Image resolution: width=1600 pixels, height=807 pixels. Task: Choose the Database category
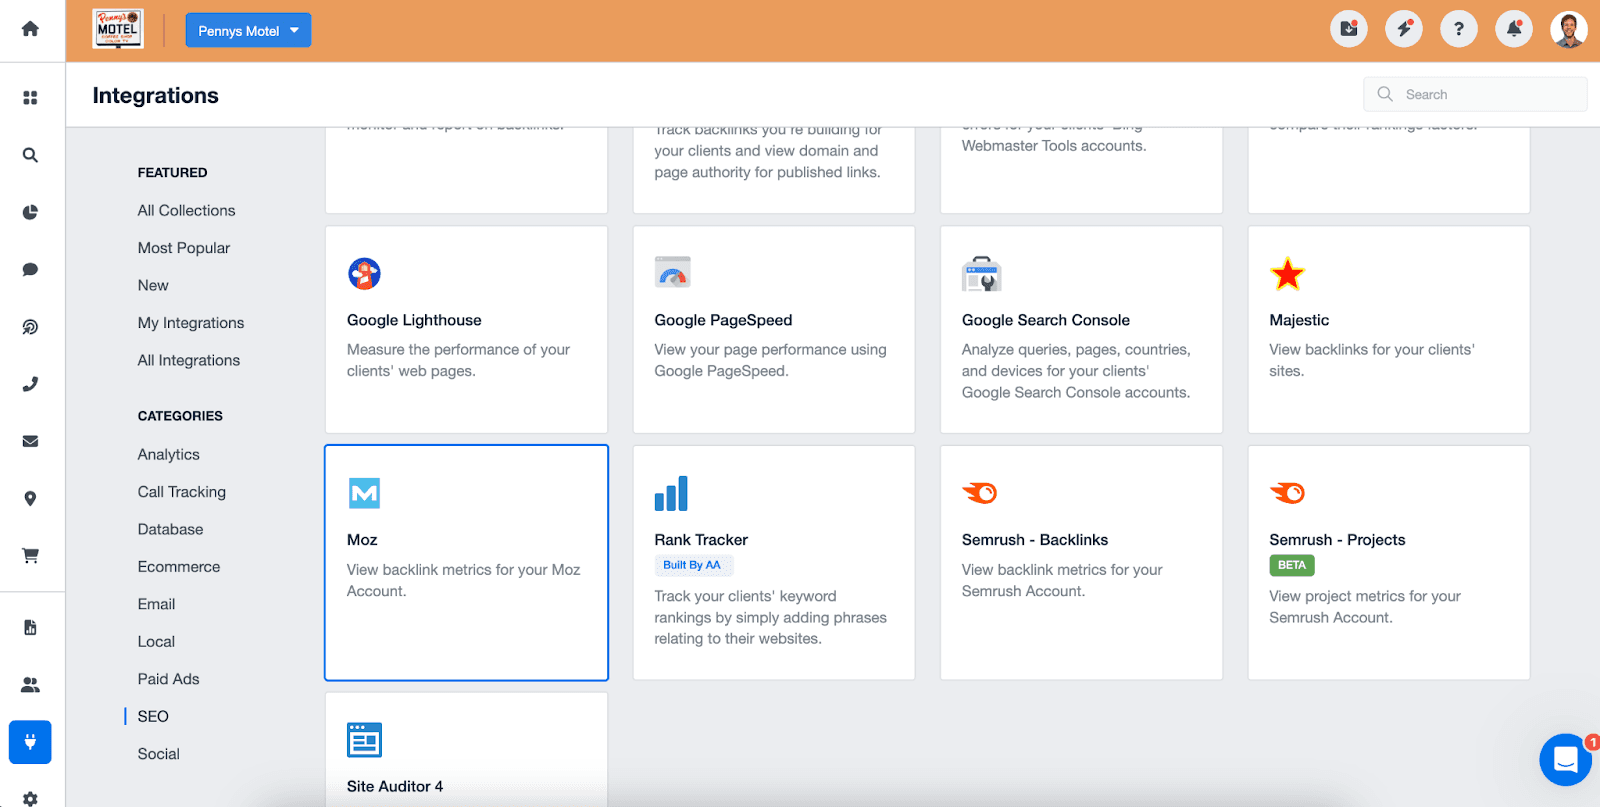click(170, 529)
